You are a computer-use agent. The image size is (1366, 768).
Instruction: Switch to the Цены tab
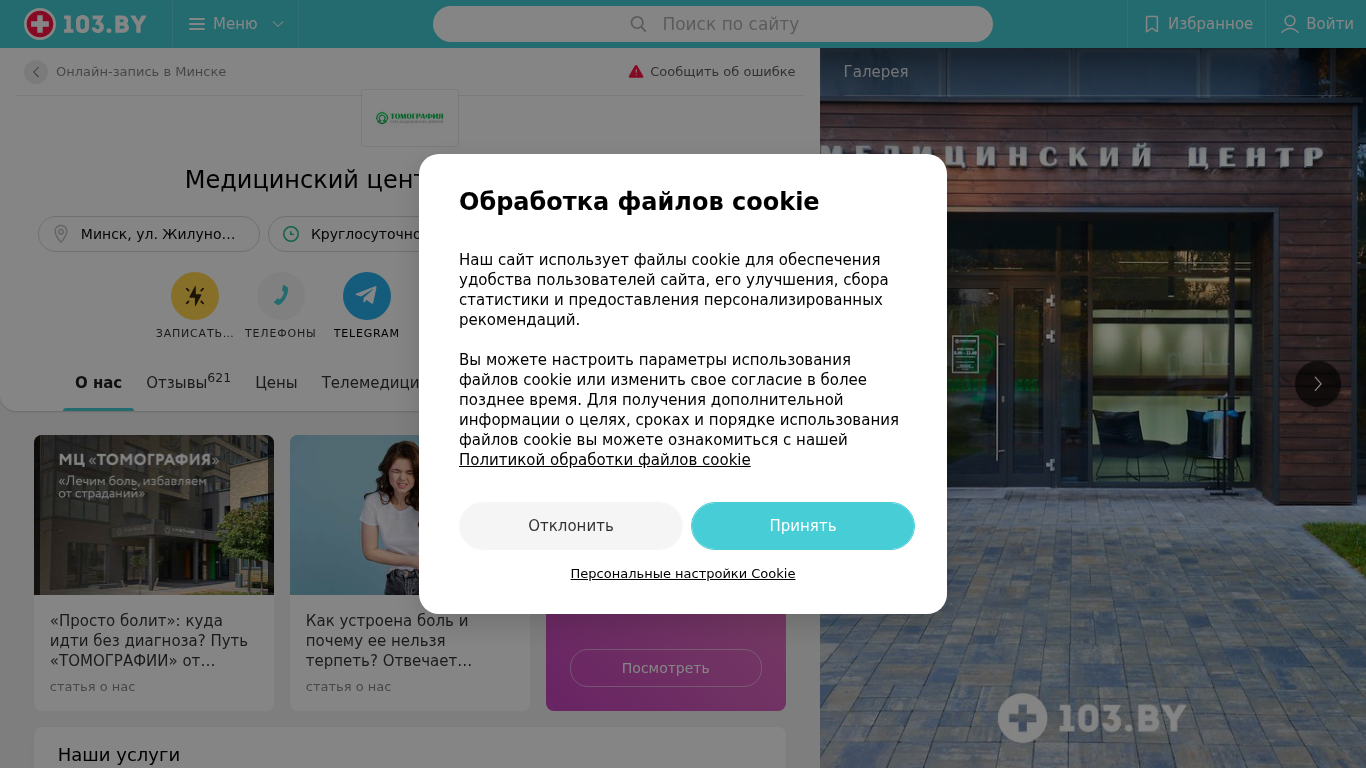point(276,382)
